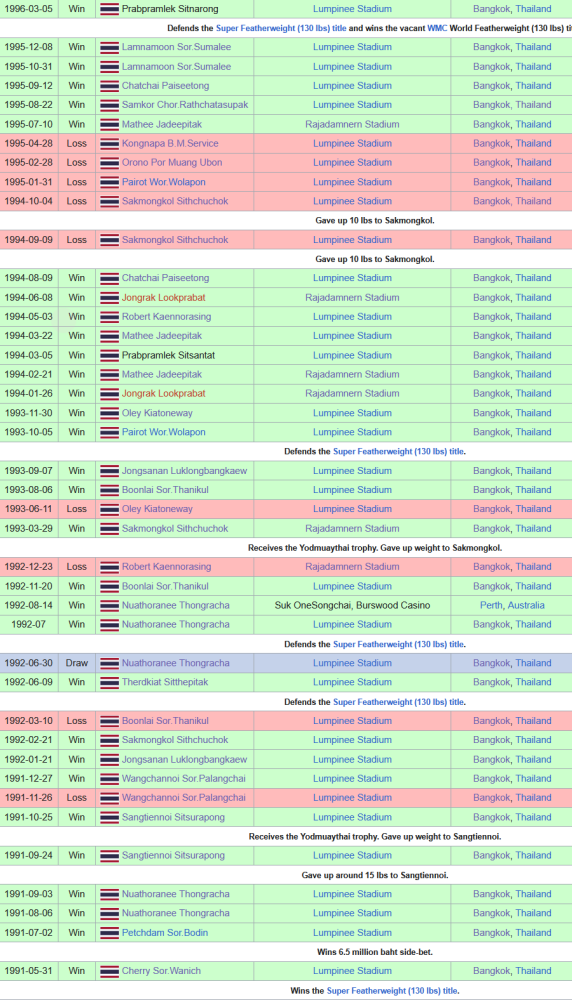Screen dimensions: 572x1000
Task: Open Therdkiat Sitthepitak link
Action: point(165,682)
